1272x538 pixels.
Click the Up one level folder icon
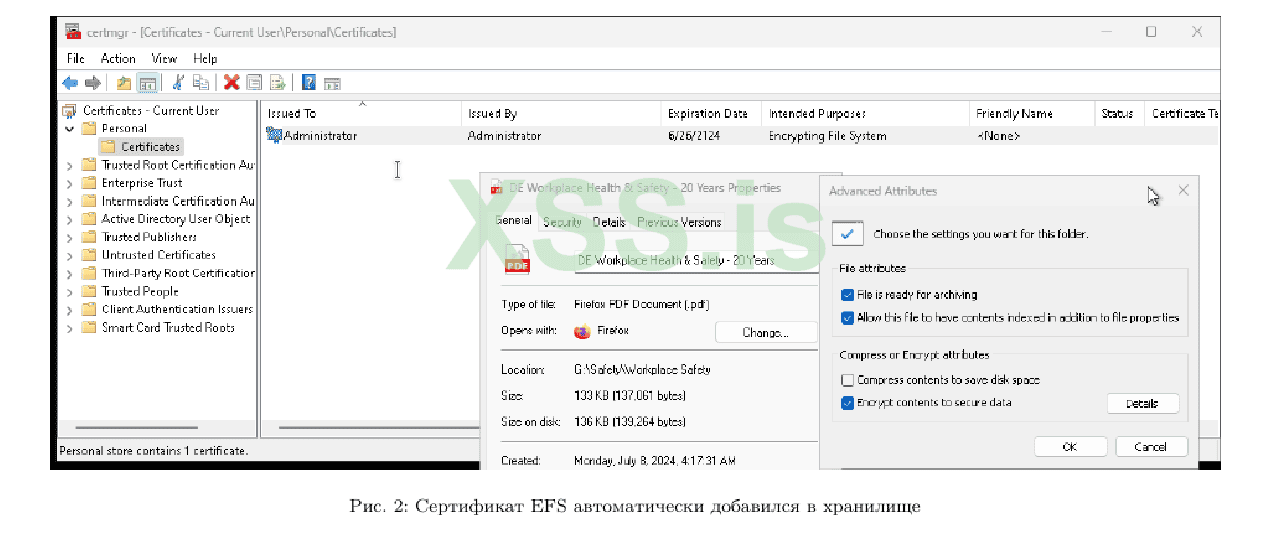(124, 83)
